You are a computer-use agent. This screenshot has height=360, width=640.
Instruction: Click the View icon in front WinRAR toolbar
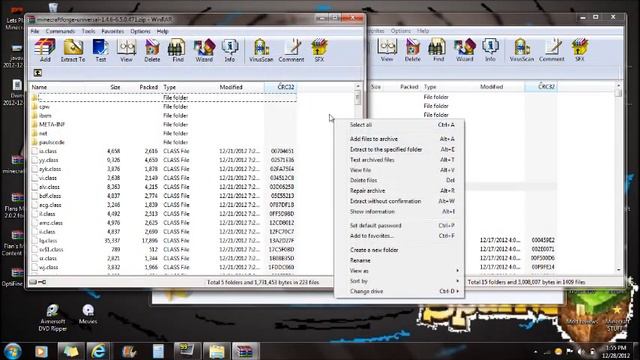coord(126,50)
